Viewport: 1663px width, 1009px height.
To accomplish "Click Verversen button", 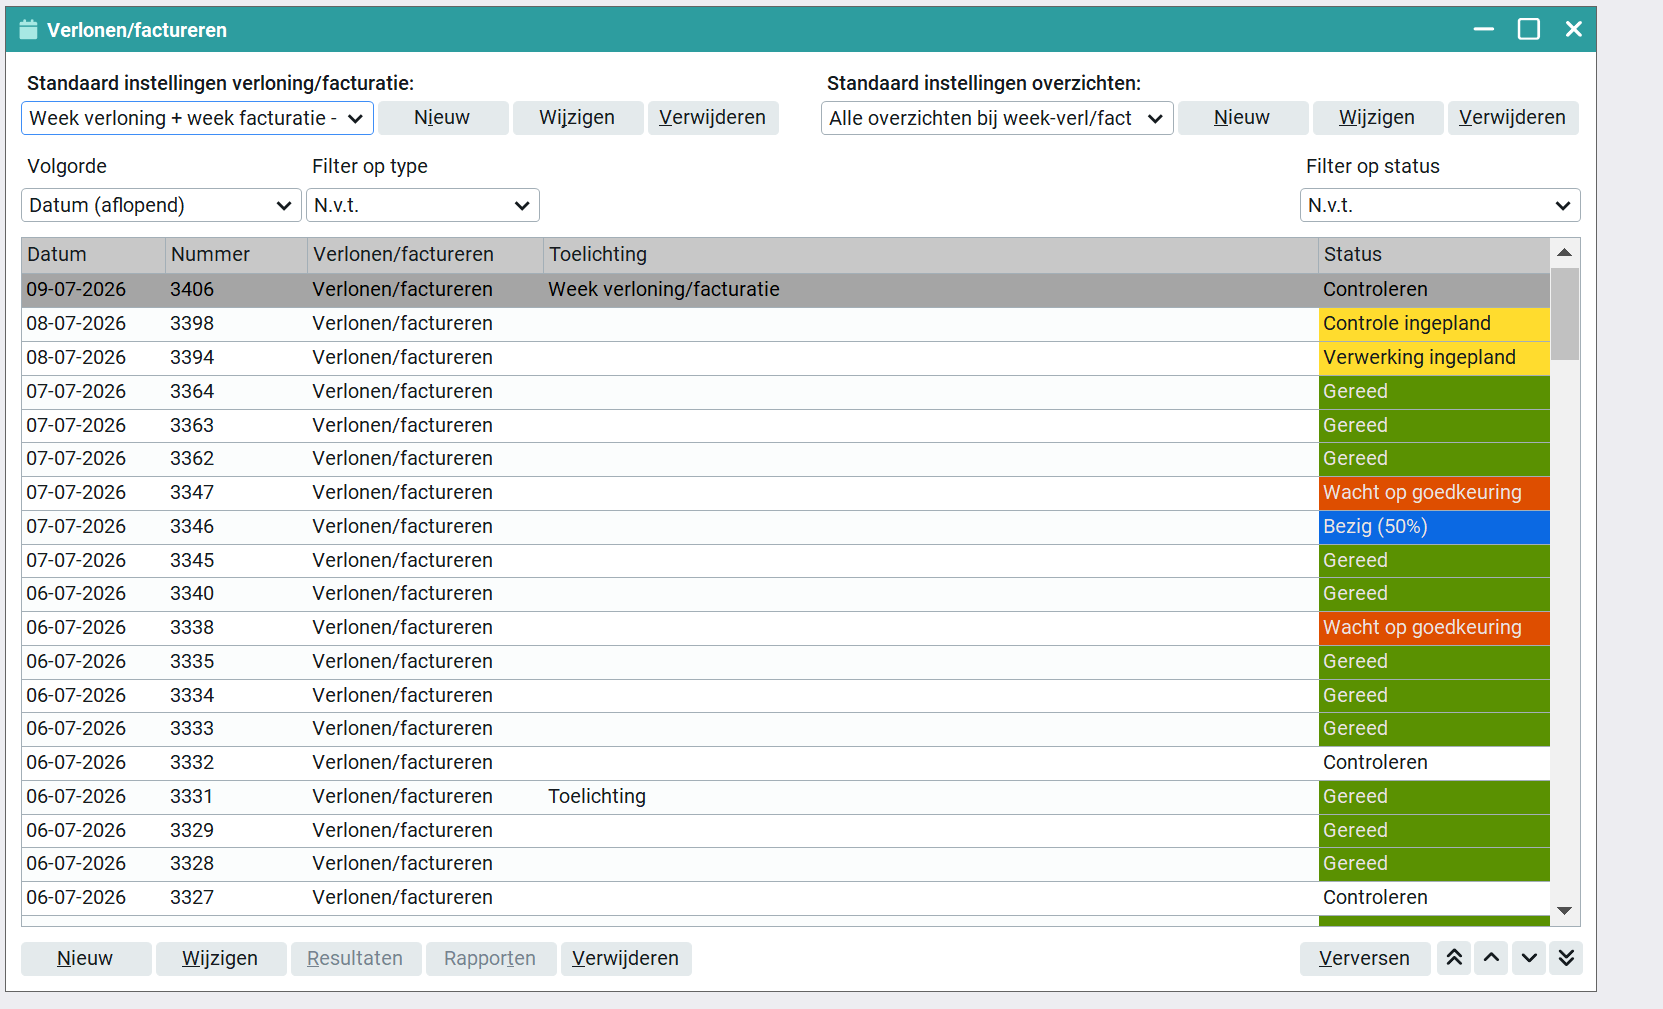I will point(1365,958).
